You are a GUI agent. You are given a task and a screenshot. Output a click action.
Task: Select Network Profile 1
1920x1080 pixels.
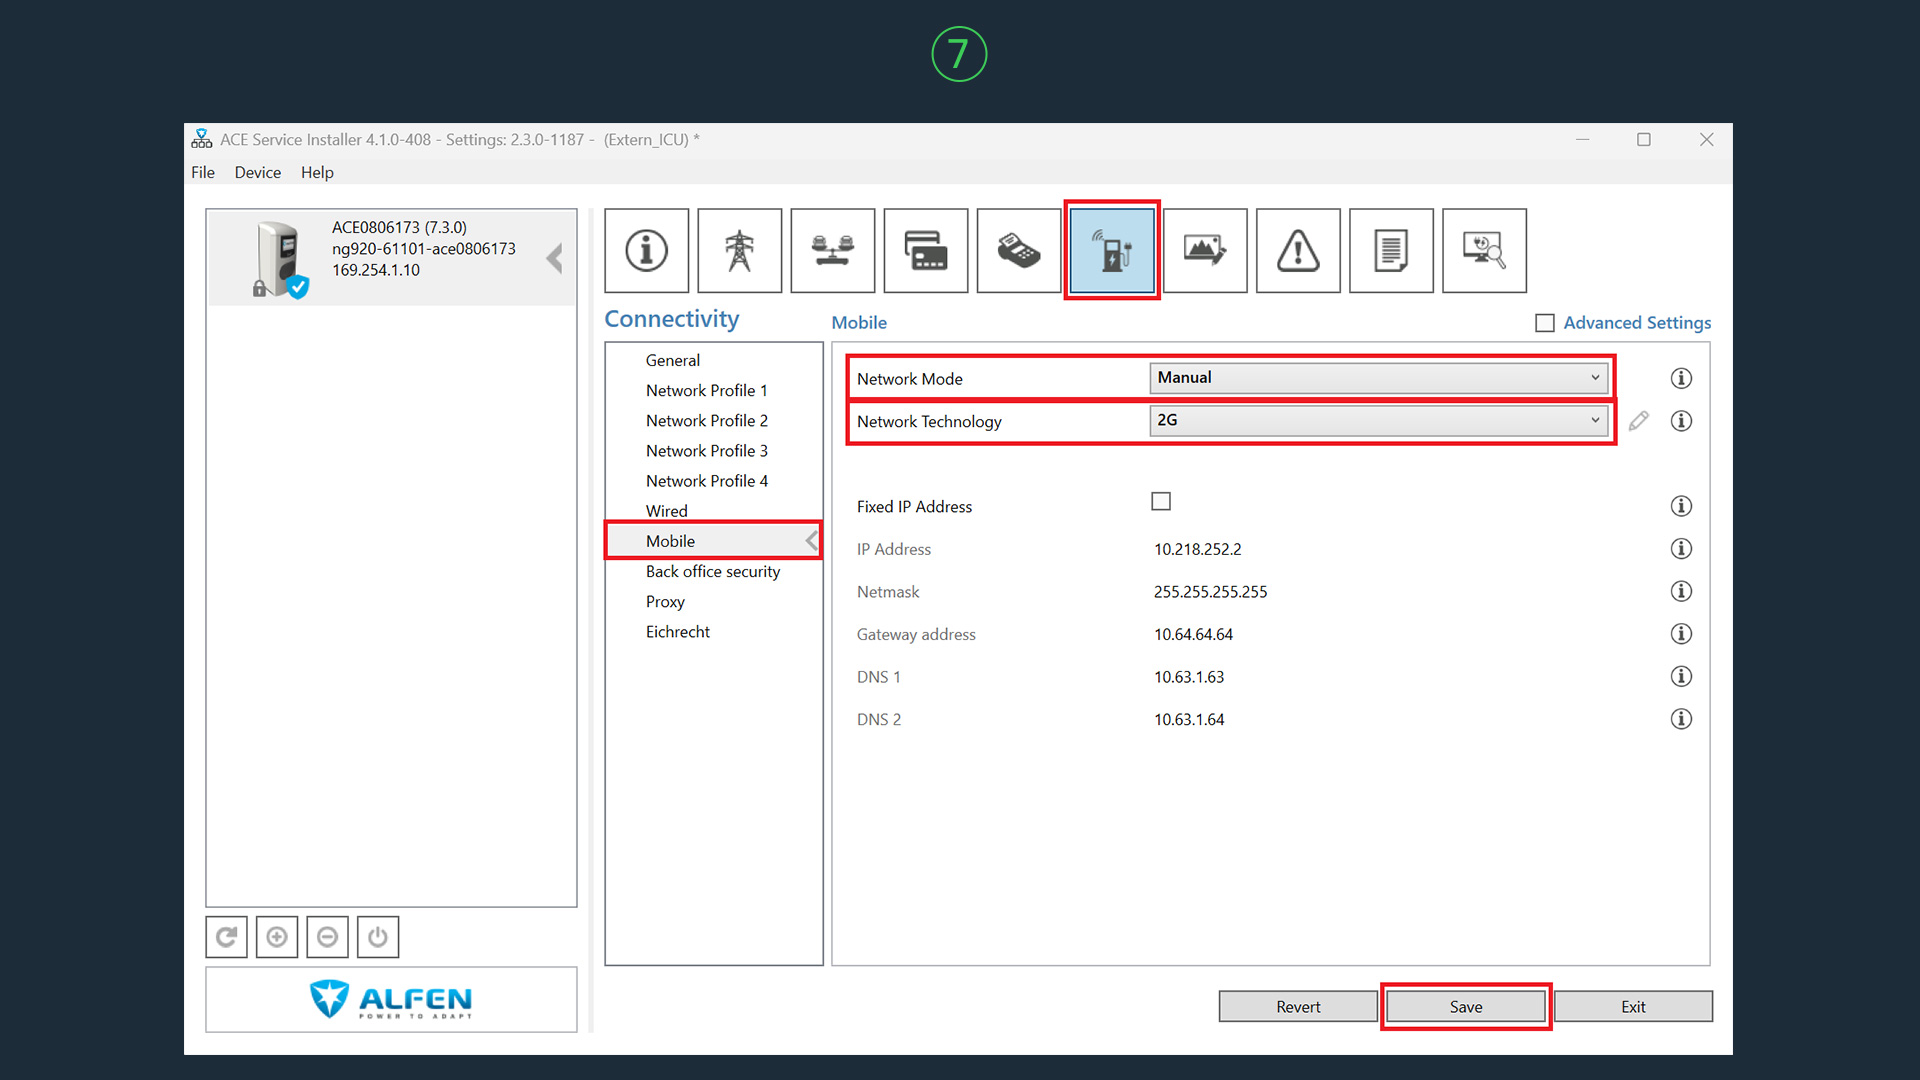coord(707,390)
